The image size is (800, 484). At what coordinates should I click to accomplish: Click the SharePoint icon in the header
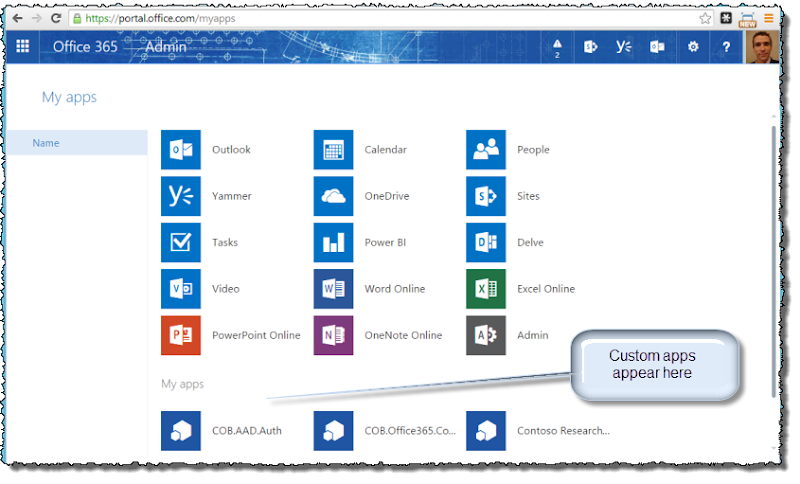[590, 46]
